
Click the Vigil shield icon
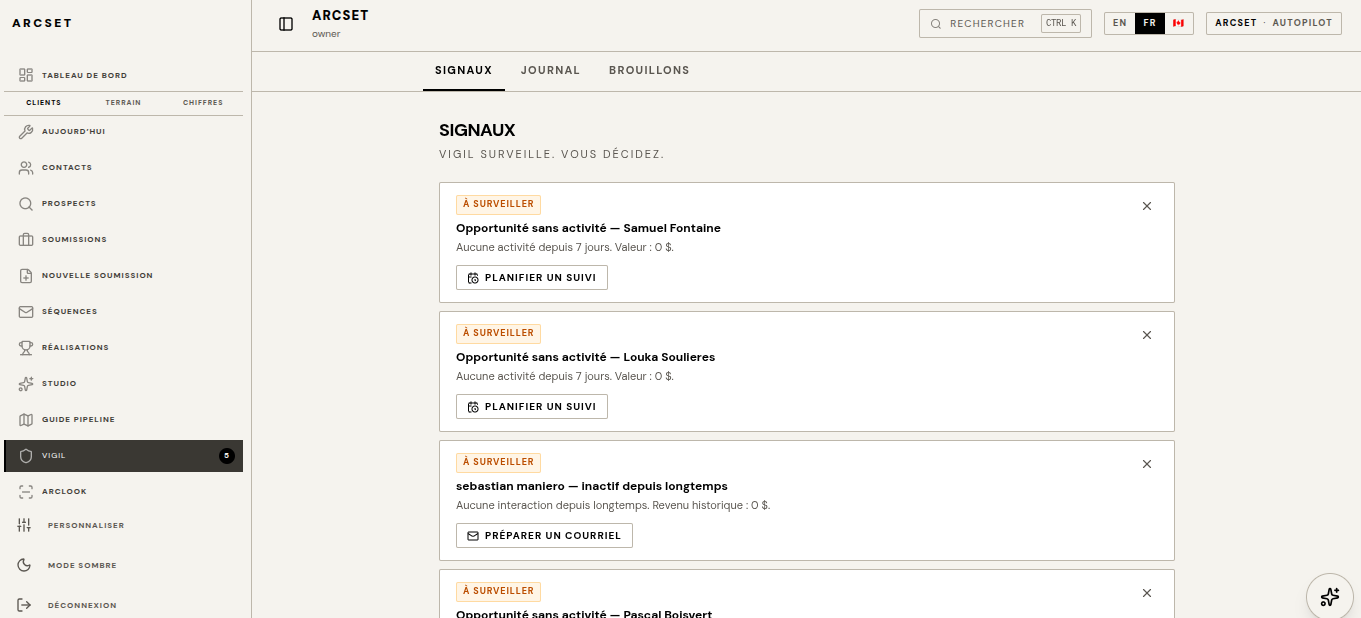pos(26,455)
